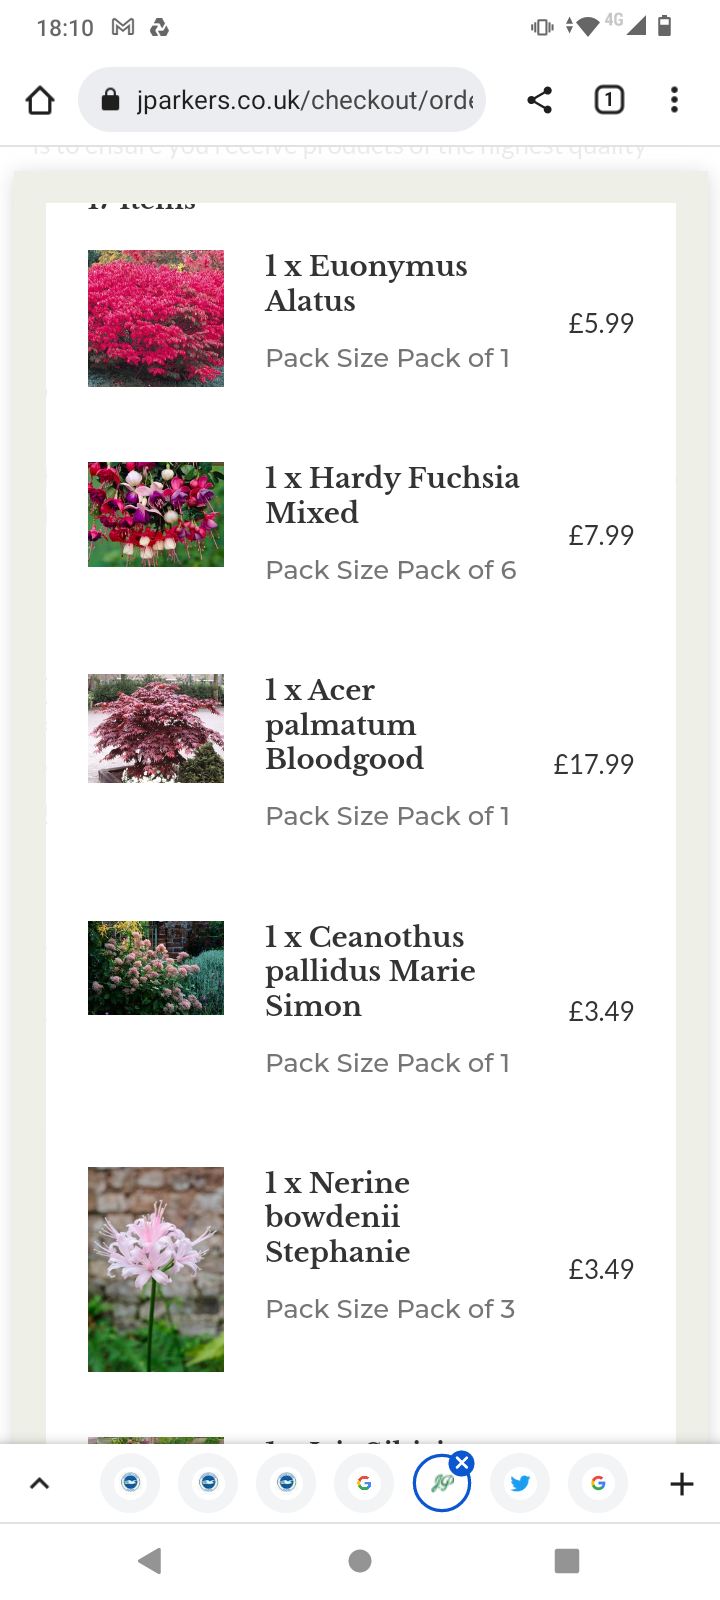Switch to the first Google tab
This screenshot has height=1600, width=720.
click(364, 1483)
